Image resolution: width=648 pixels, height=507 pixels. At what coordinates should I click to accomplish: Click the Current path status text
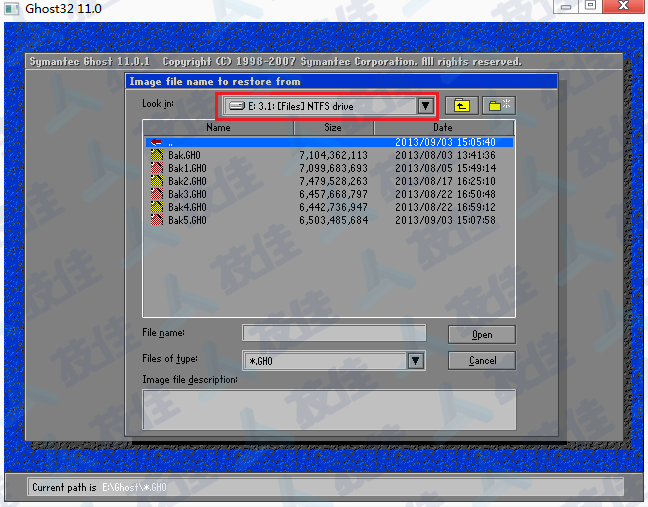click(99, 488)
